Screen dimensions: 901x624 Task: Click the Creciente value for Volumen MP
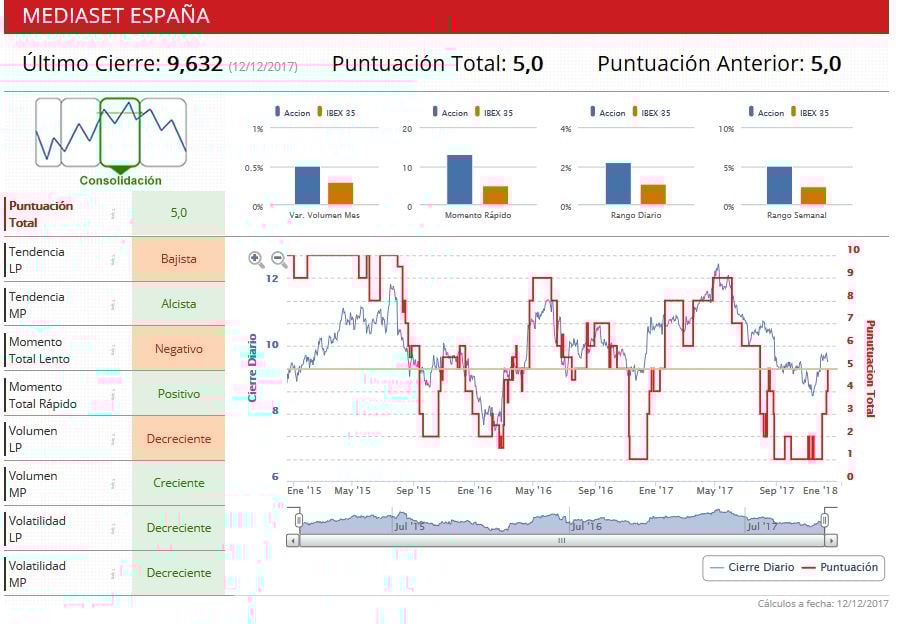pyautogui.click(x=179, y=483)
